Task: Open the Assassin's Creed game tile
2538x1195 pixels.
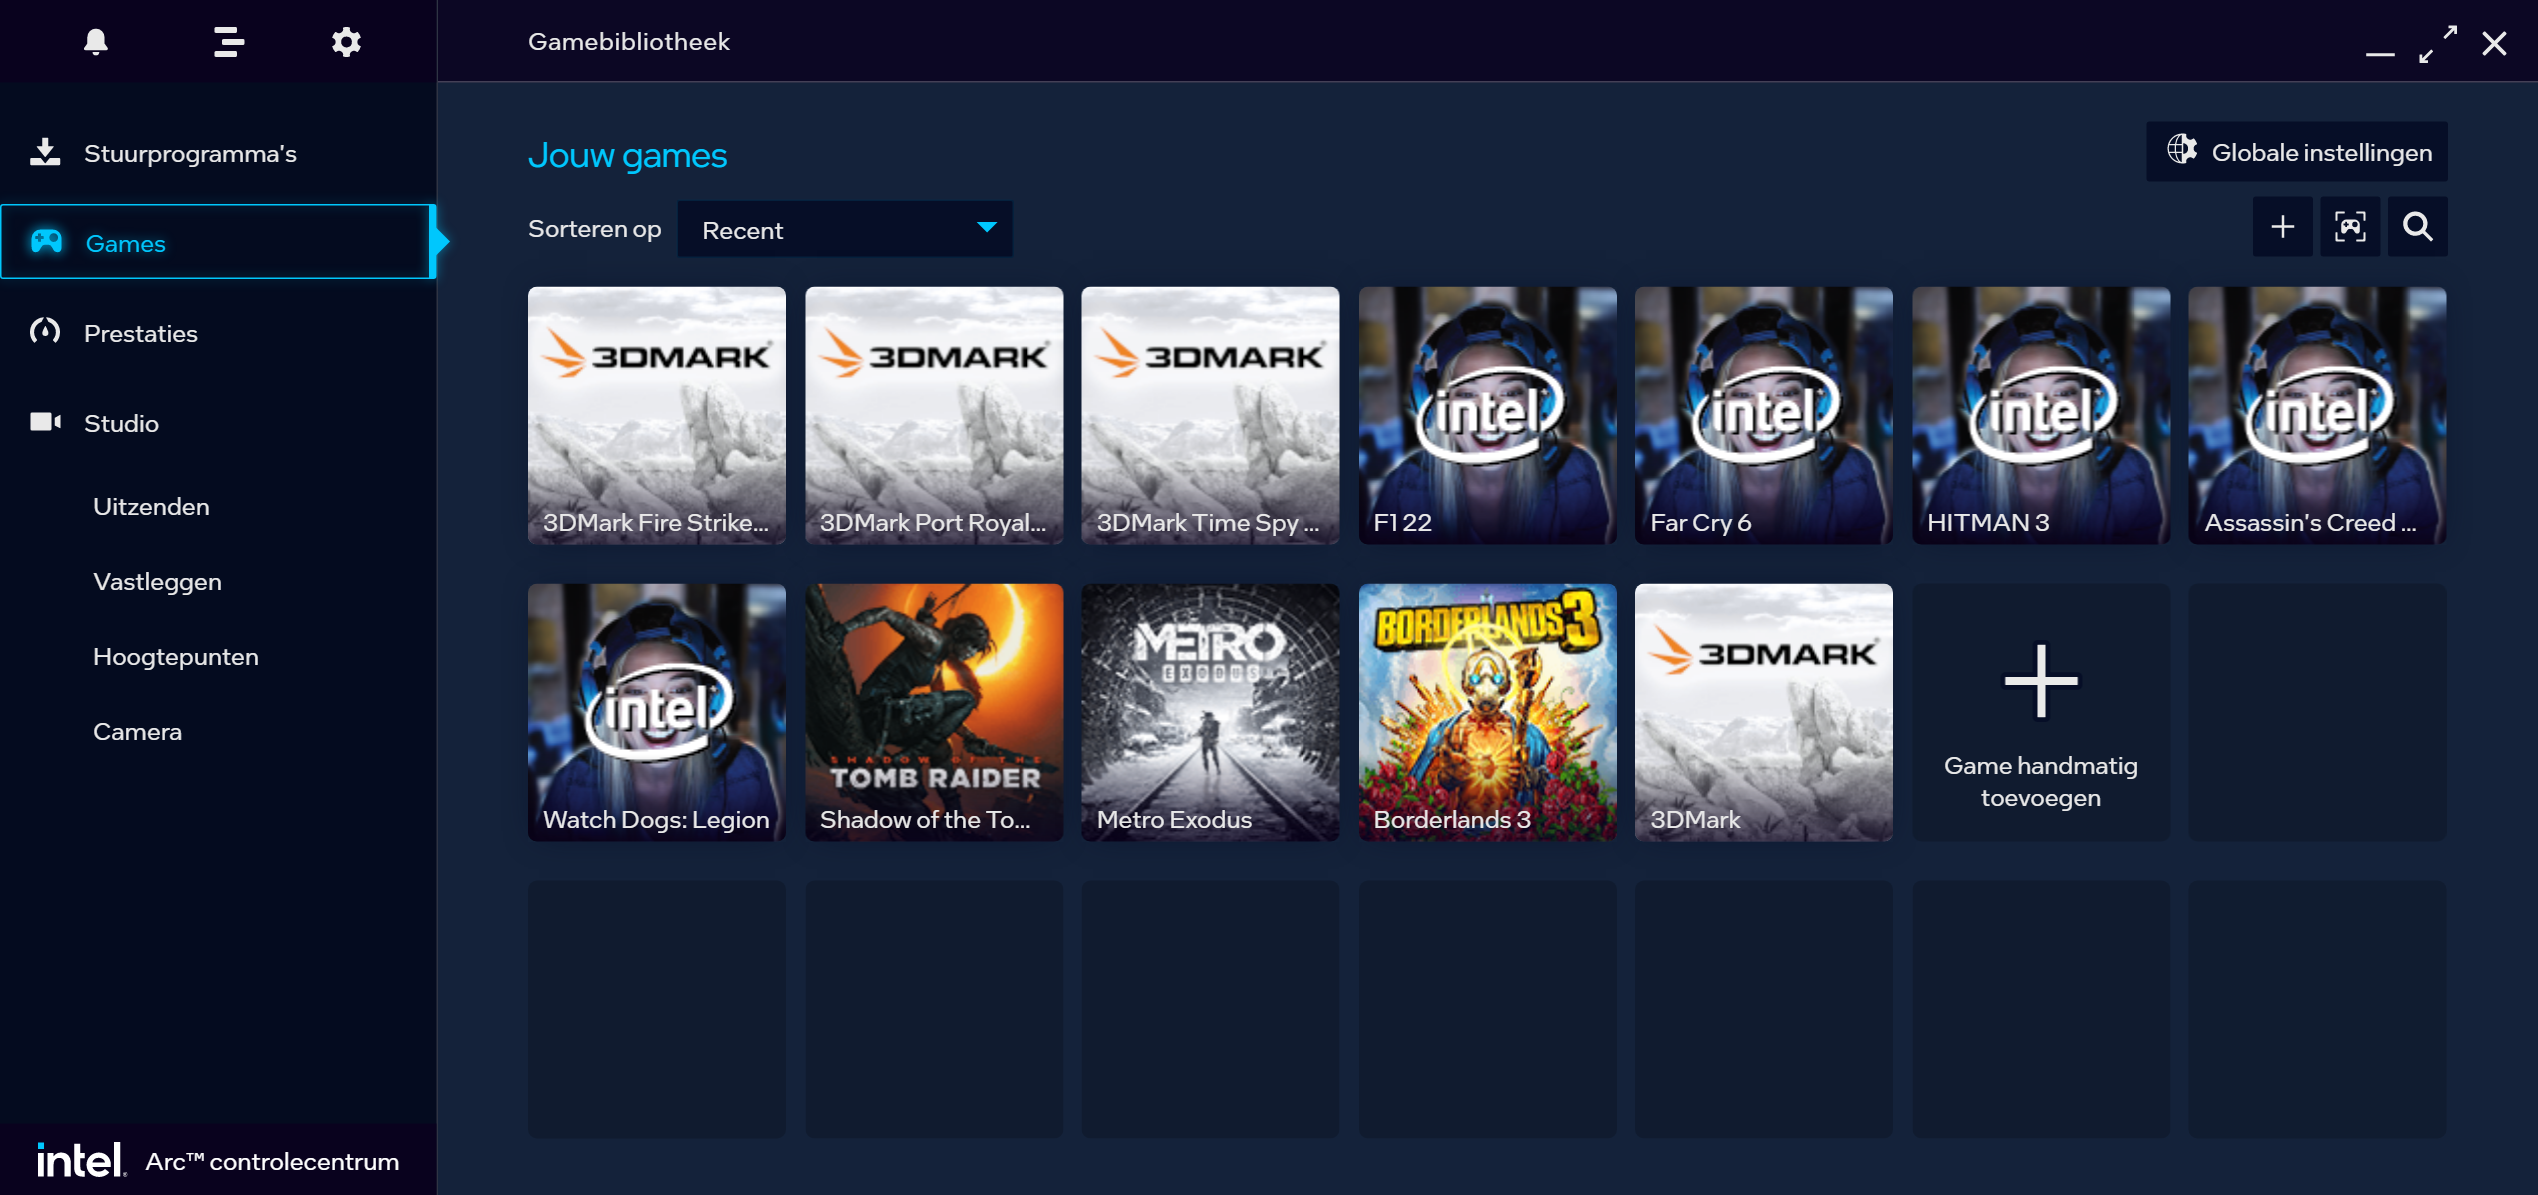Action: (x=2317, y=415)
